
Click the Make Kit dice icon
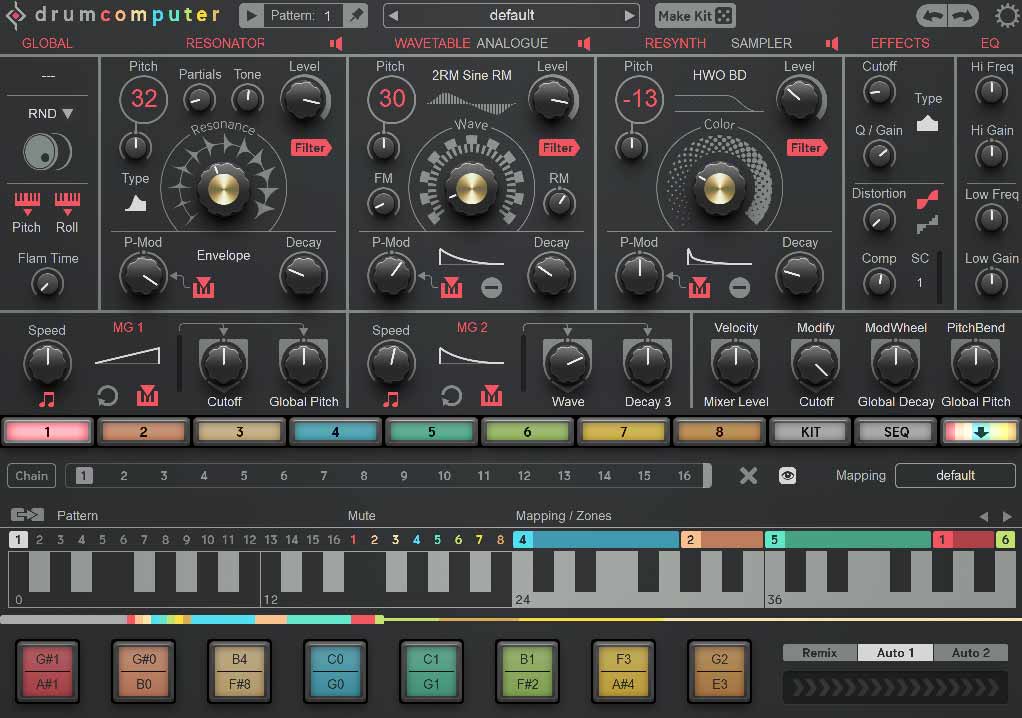(724, 15)
